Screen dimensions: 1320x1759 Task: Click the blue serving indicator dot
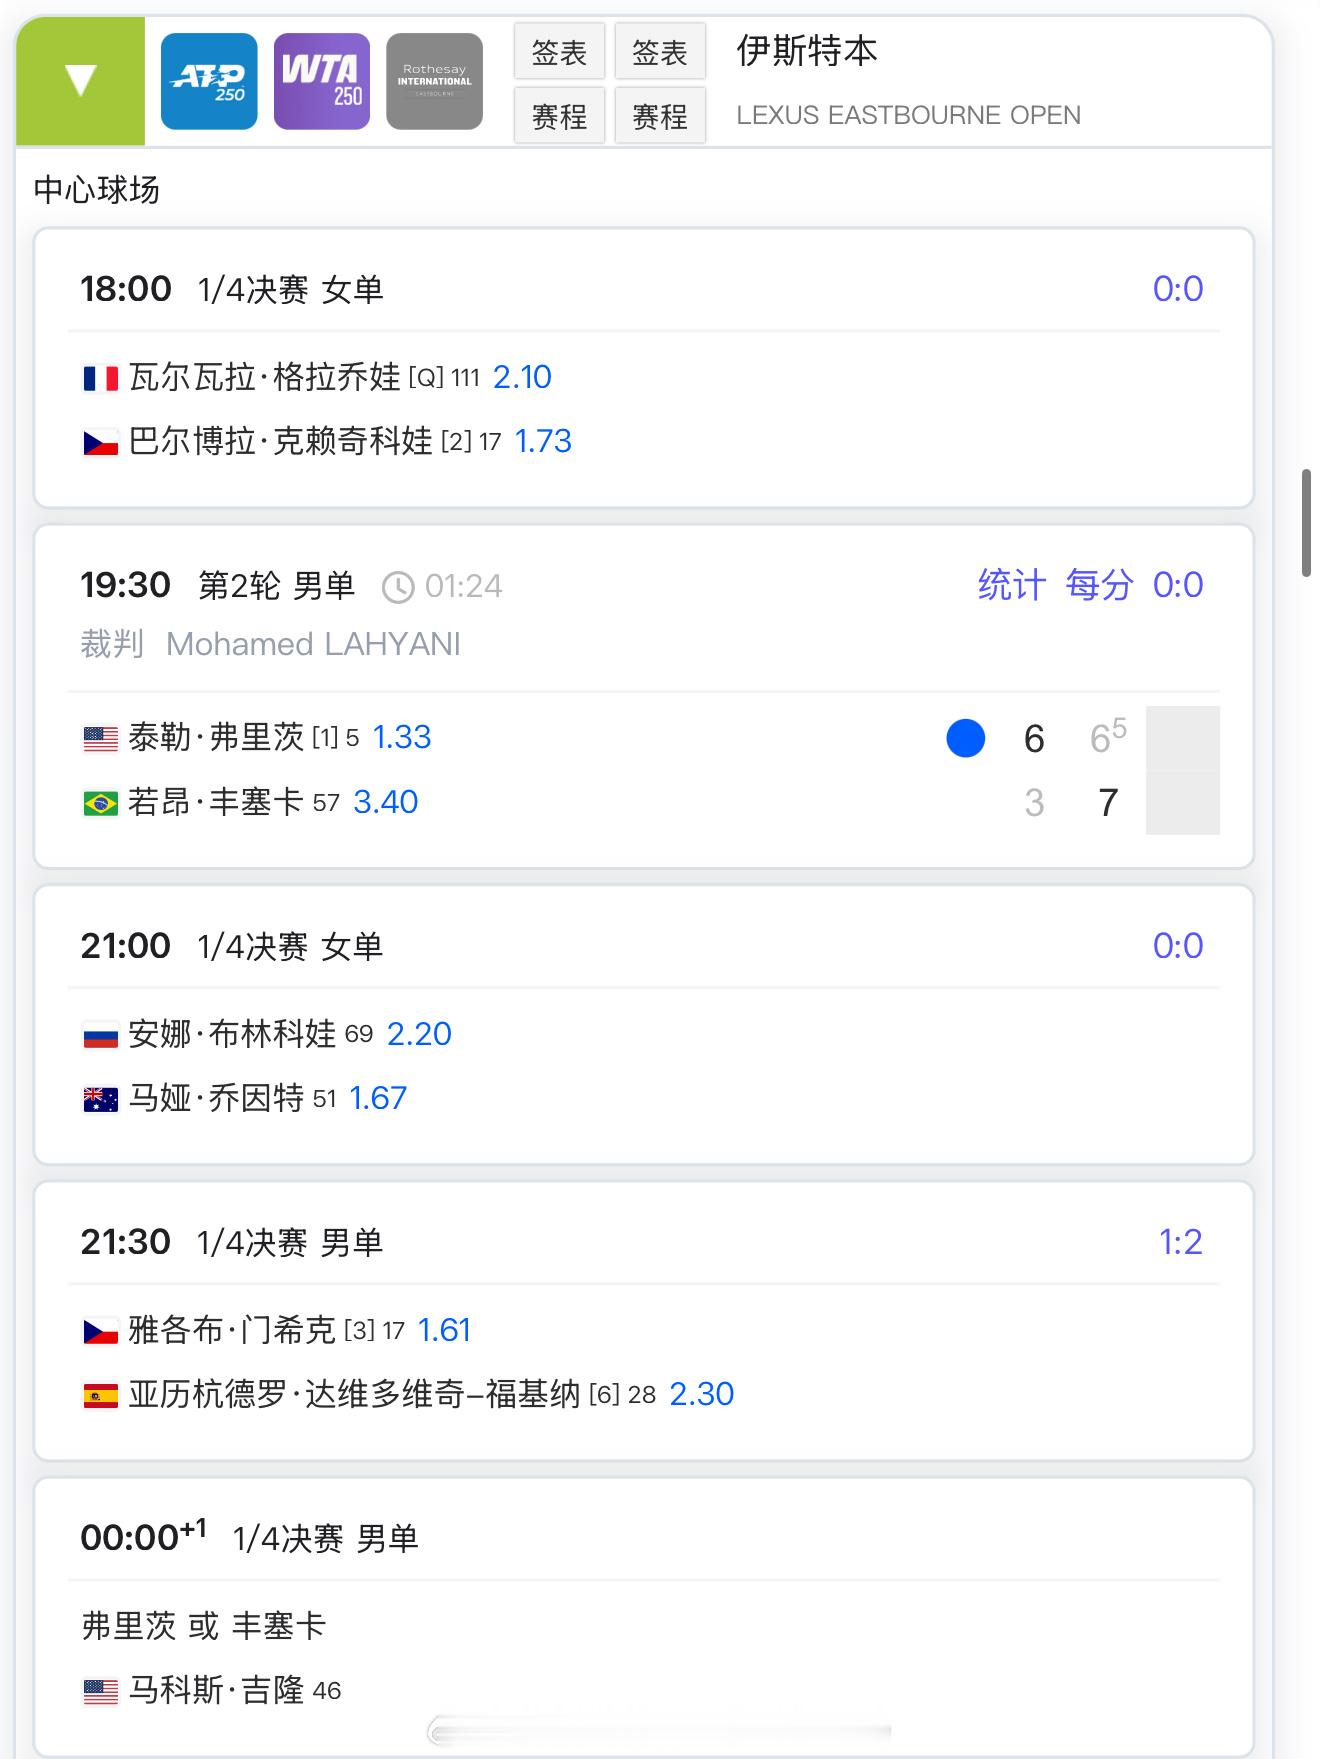(966, 738)
